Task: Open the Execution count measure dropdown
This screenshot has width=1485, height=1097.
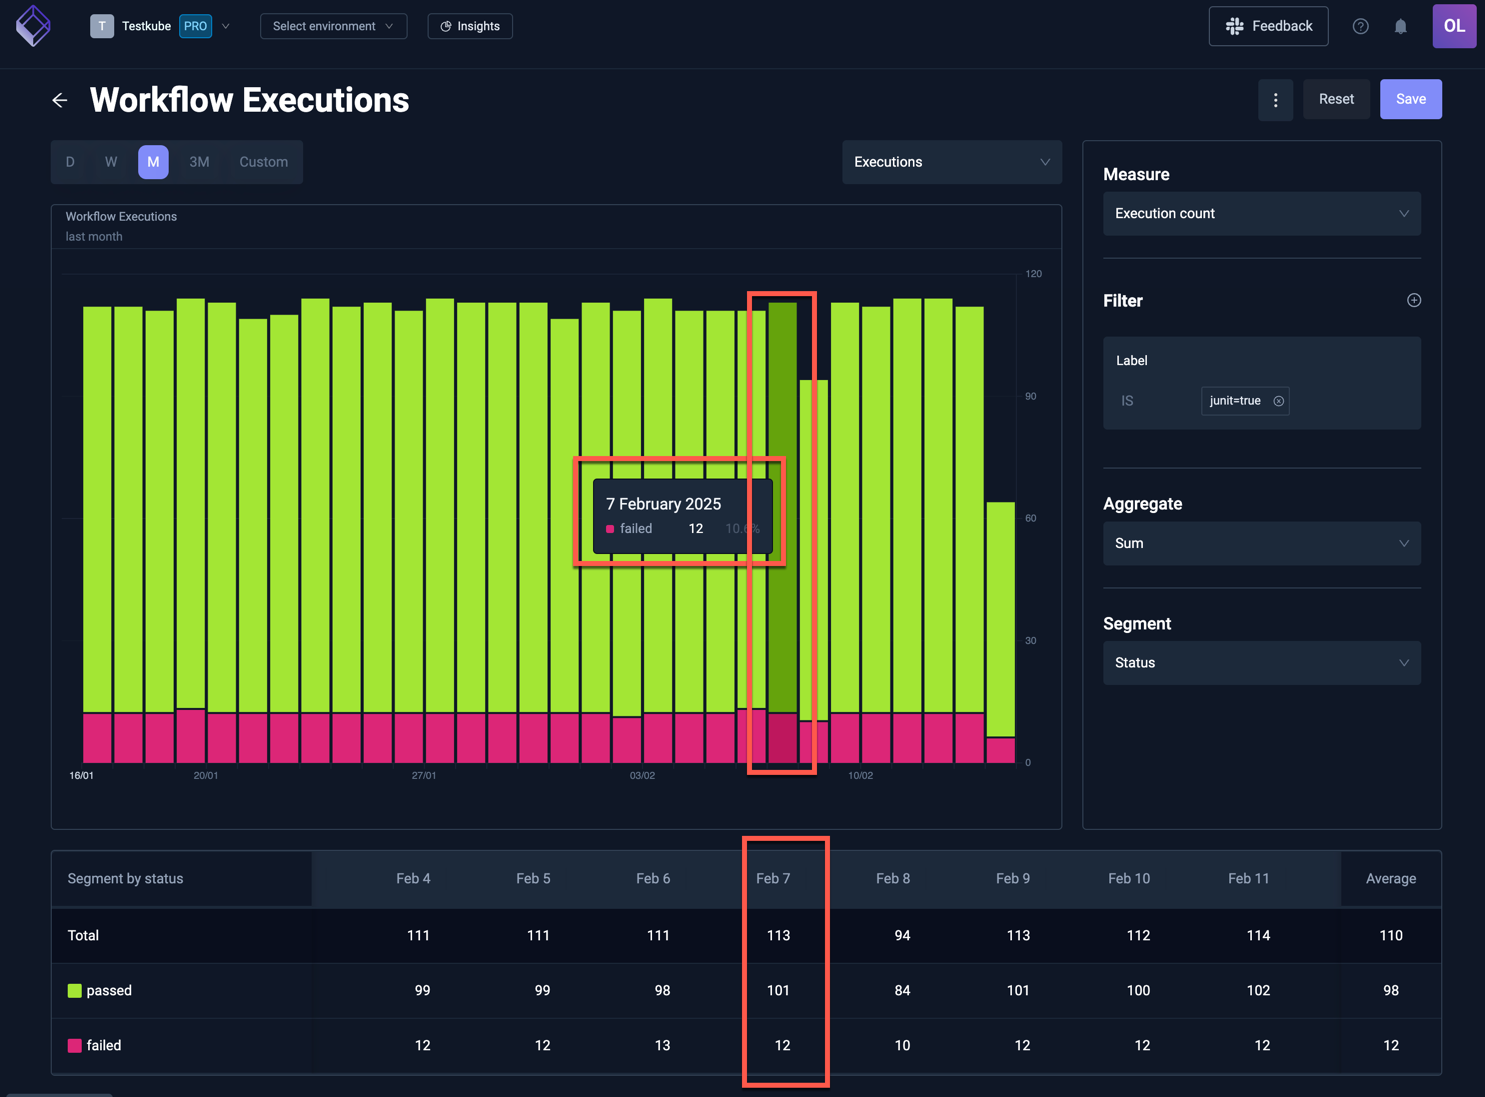Action: pos(1261,213)
